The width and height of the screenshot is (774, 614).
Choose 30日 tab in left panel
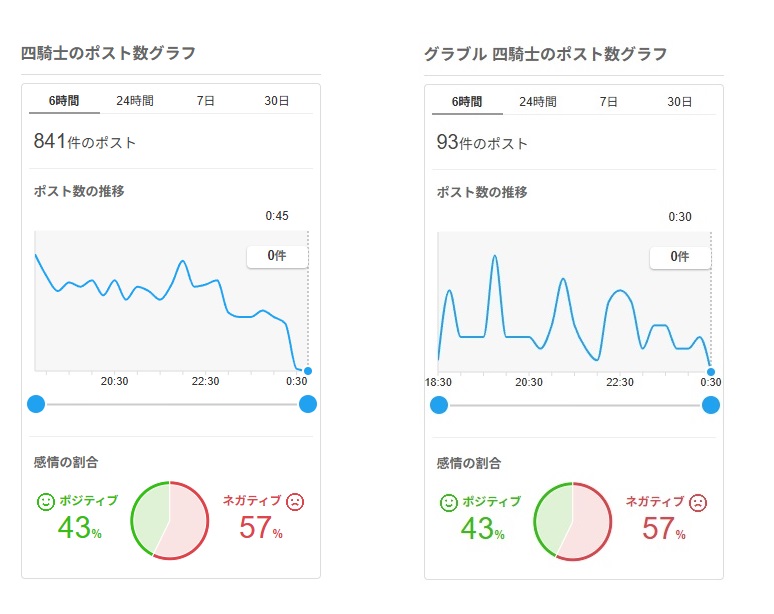pos(276,101)
